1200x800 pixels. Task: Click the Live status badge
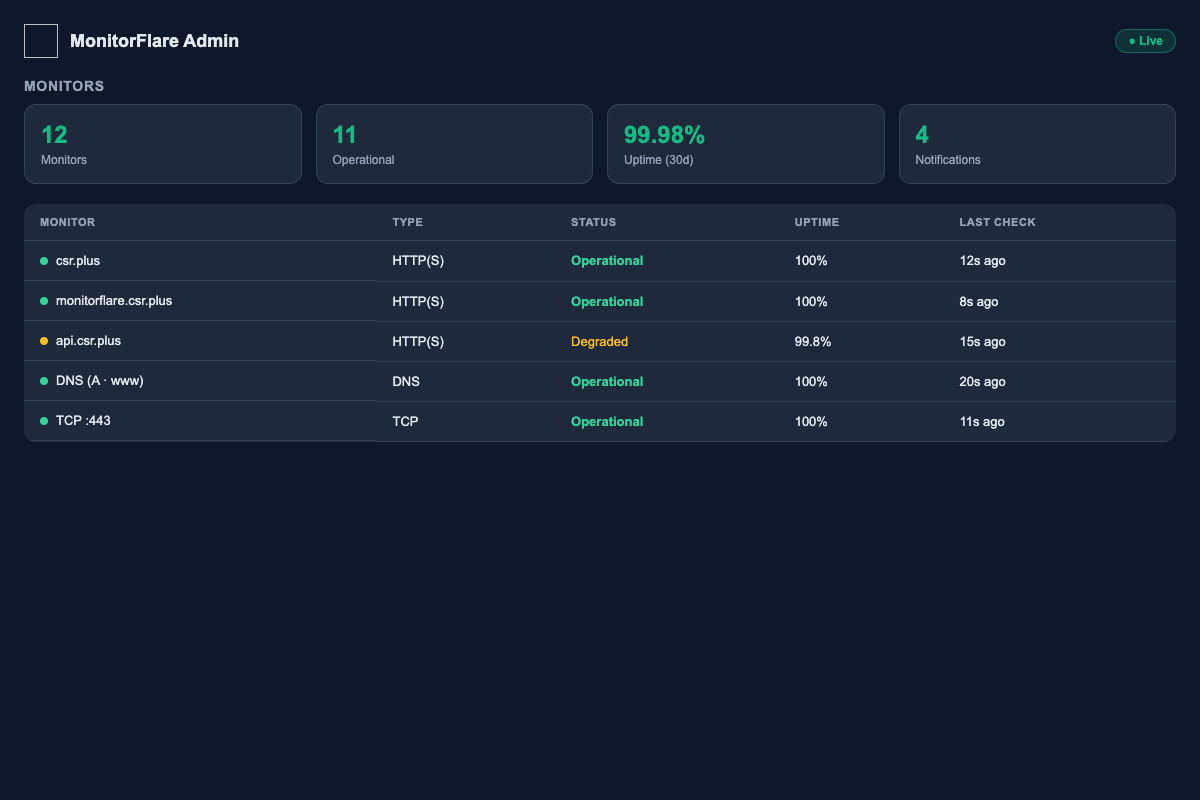pos(1145,41)
